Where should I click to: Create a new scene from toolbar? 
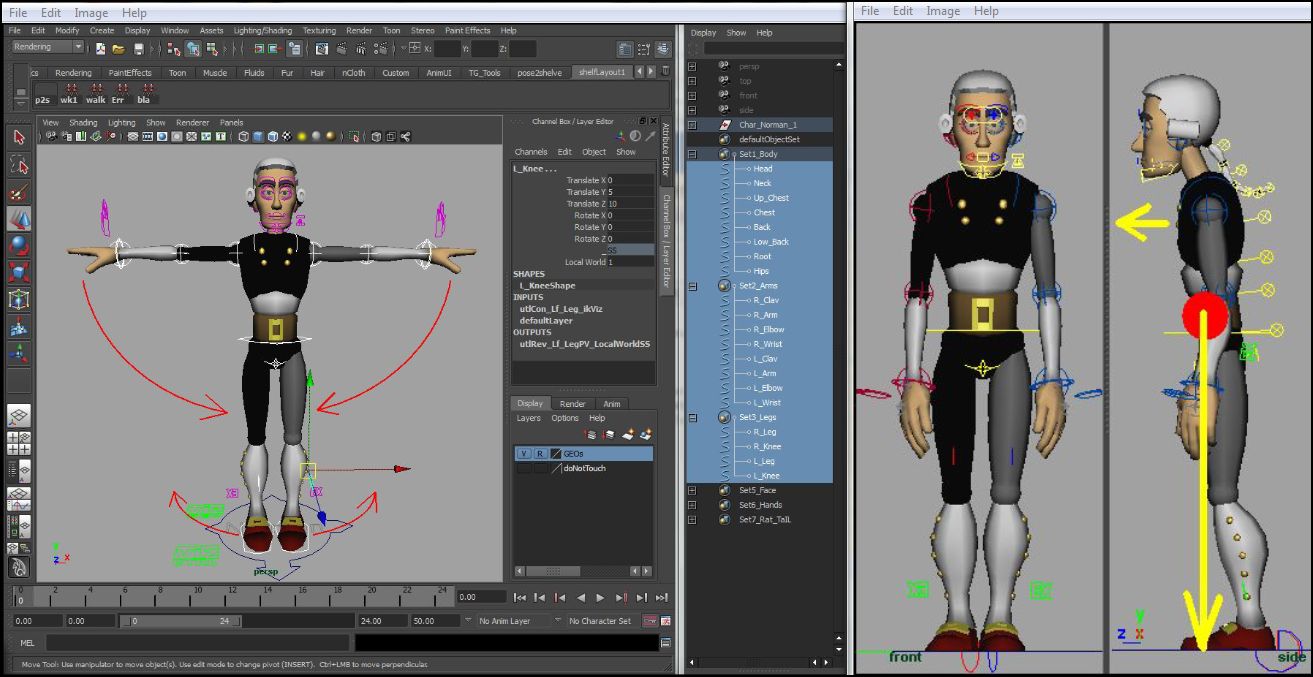[x=102, y=48]
